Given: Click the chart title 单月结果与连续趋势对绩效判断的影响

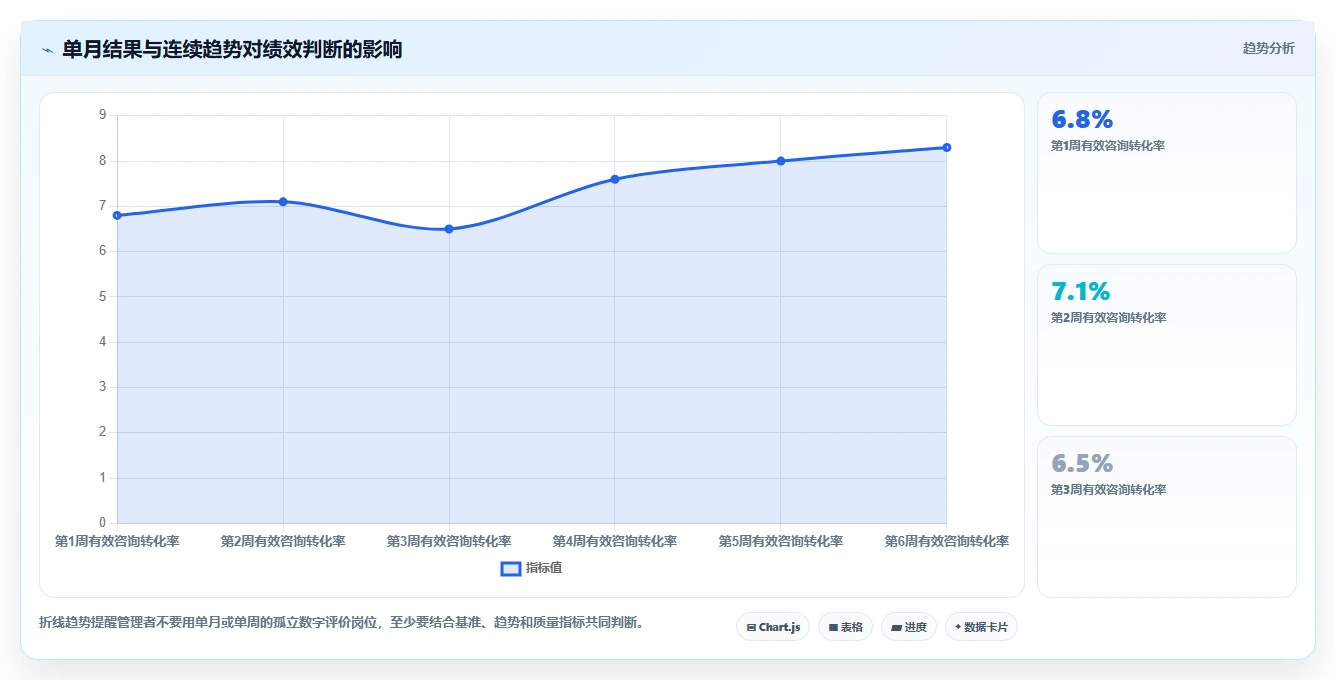Looking at the screenshot, I should tap(232, 49).
